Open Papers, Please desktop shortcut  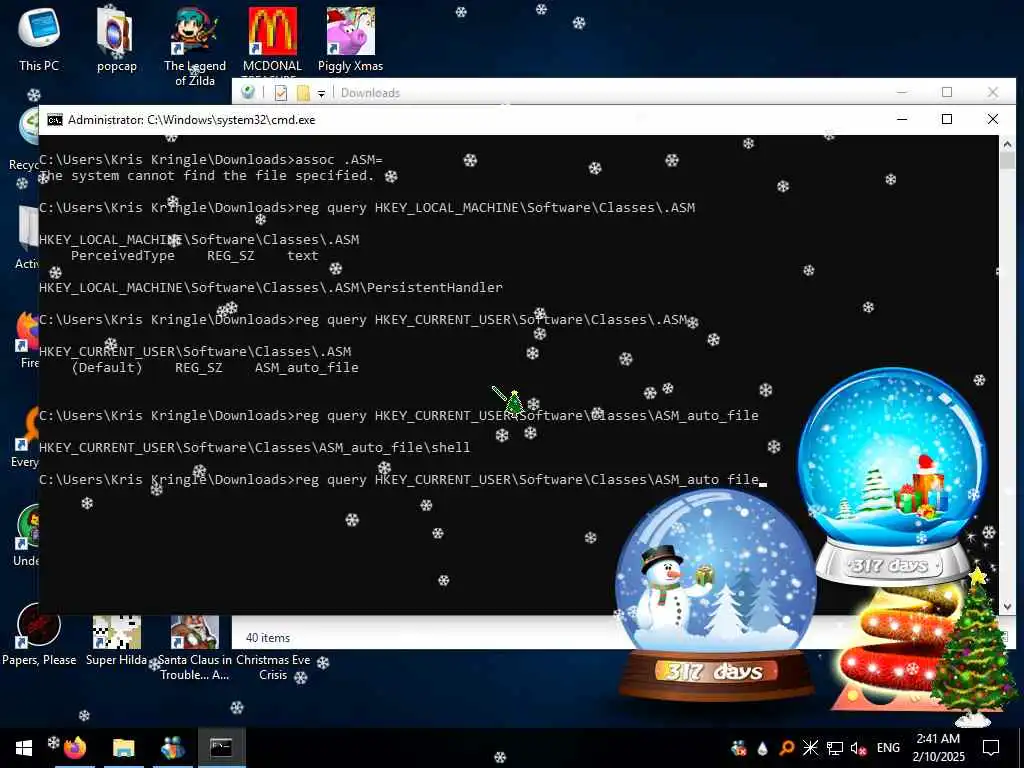pos(39,633)
